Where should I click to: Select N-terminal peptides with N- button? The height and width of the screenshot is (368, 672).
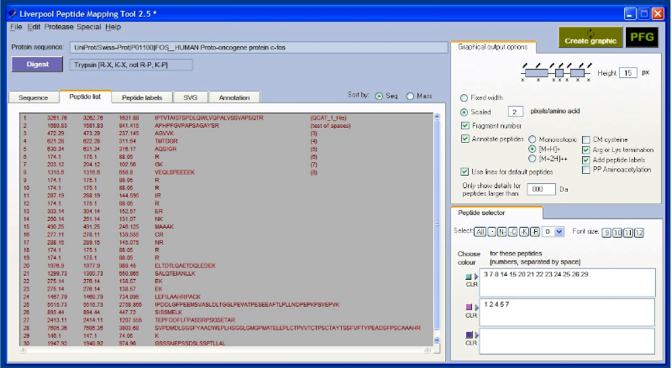(502, 232)
